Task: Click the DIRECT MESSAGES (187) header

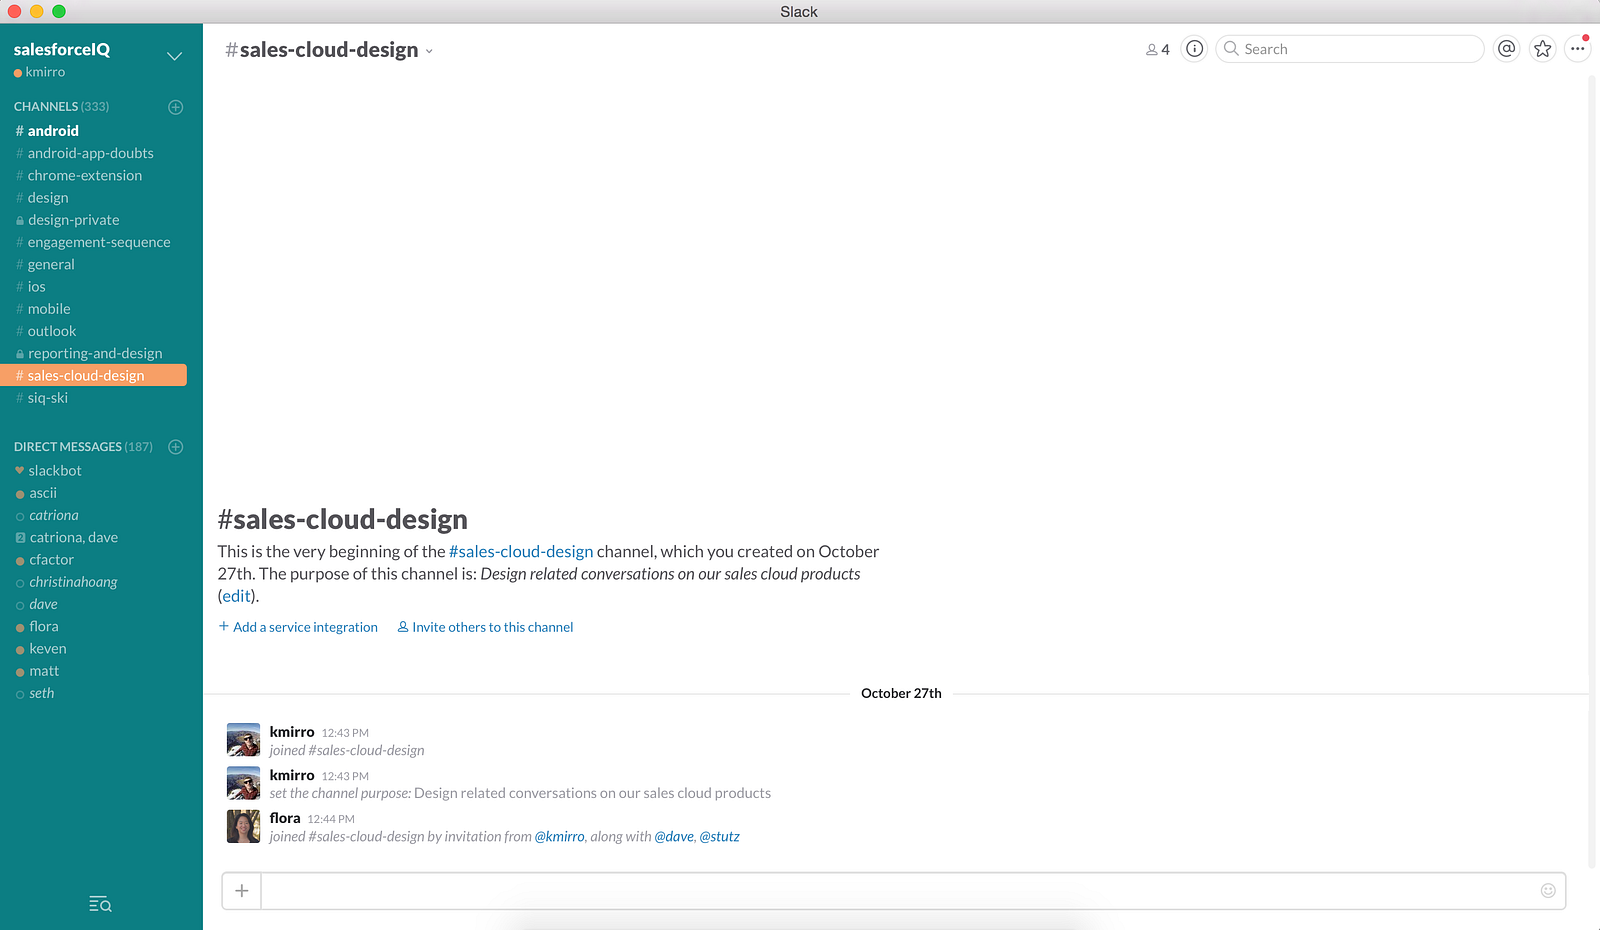Action: [x=83, y=447]
